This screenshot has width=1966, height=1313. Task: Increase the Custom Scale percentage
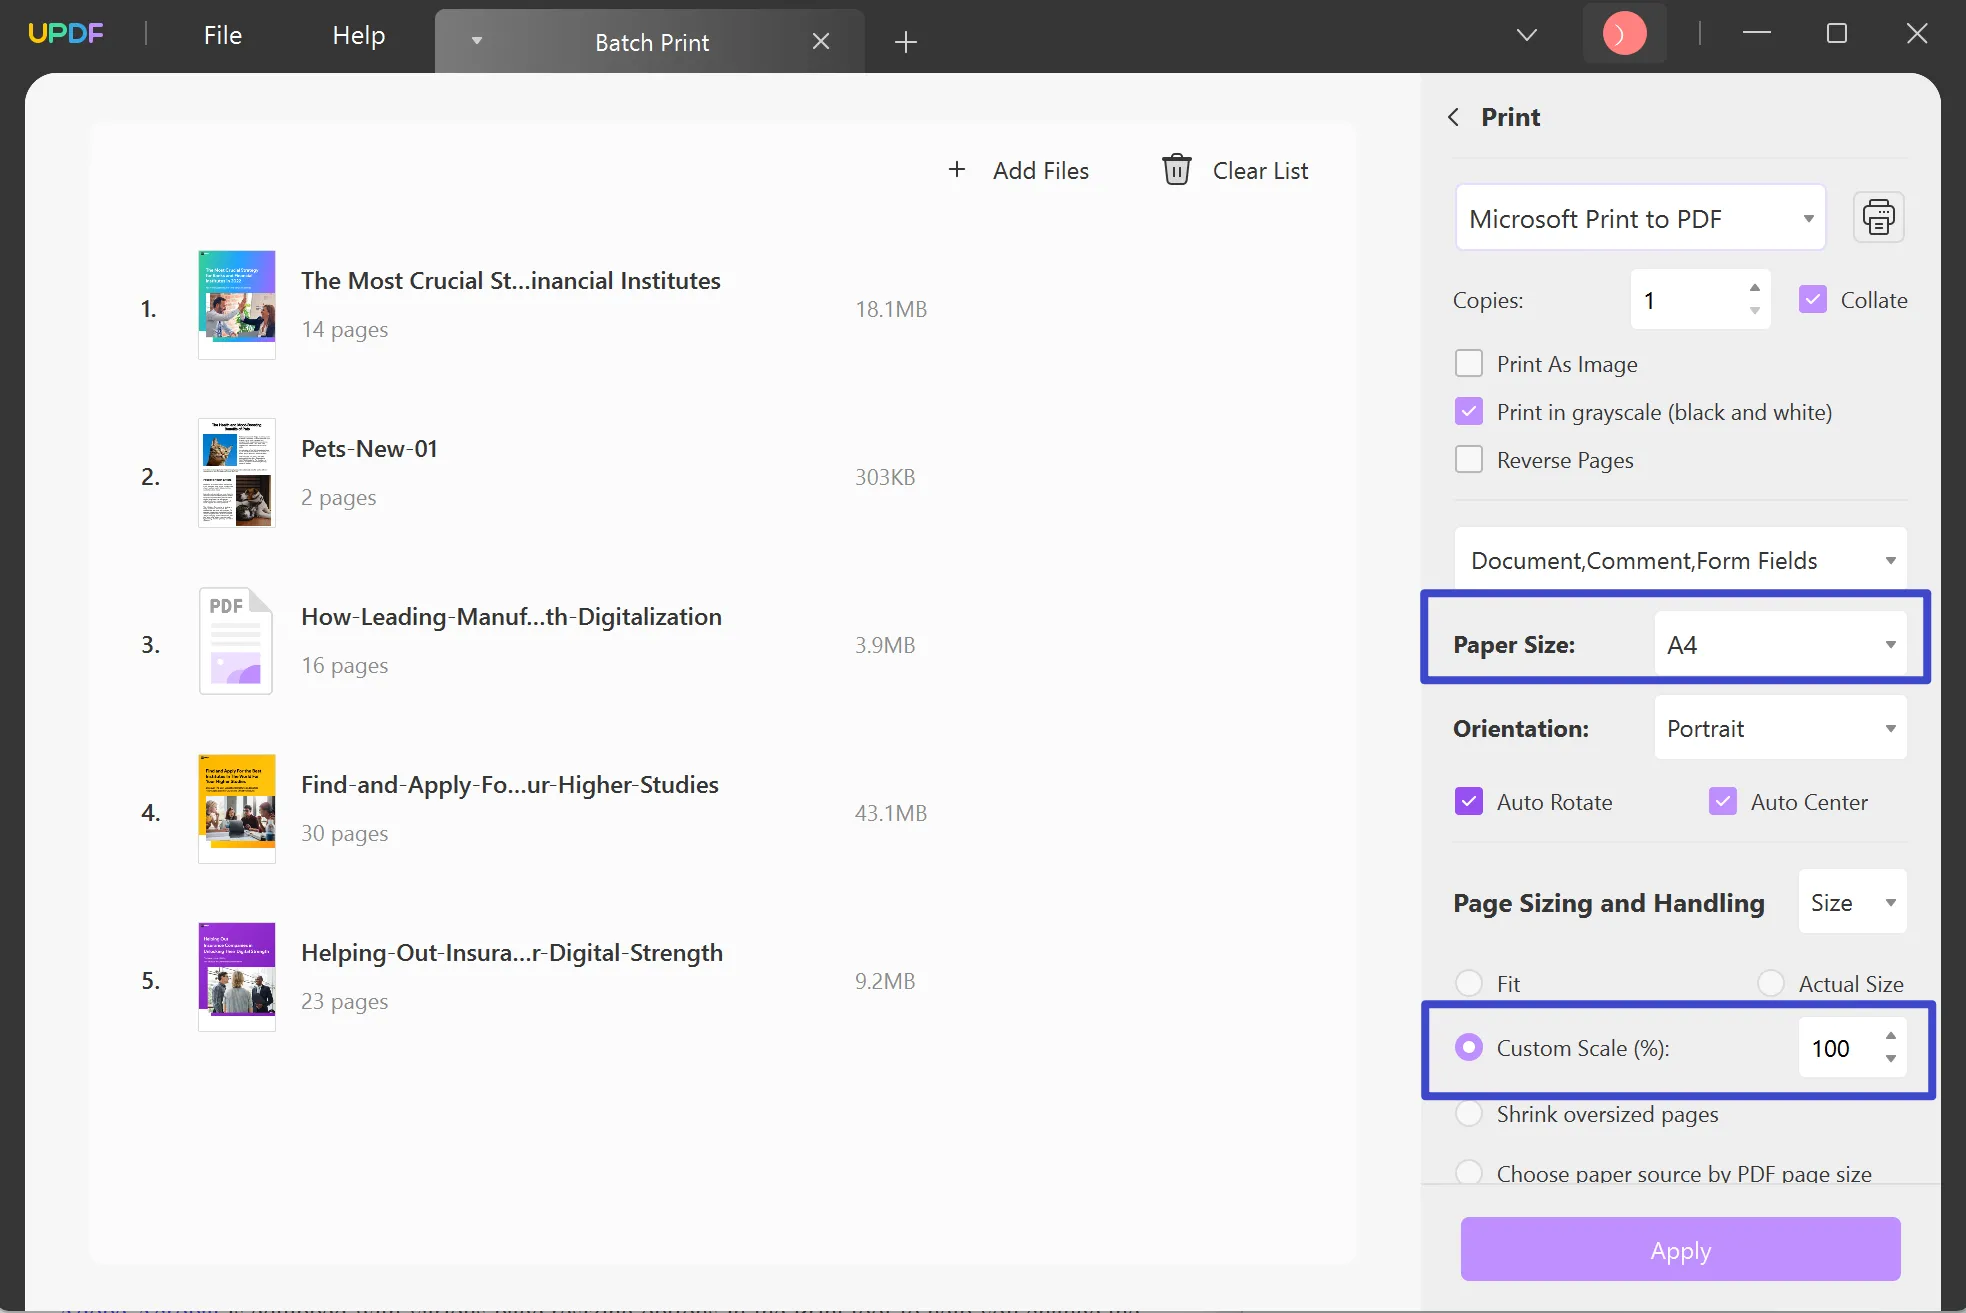click(1891, 1035)
